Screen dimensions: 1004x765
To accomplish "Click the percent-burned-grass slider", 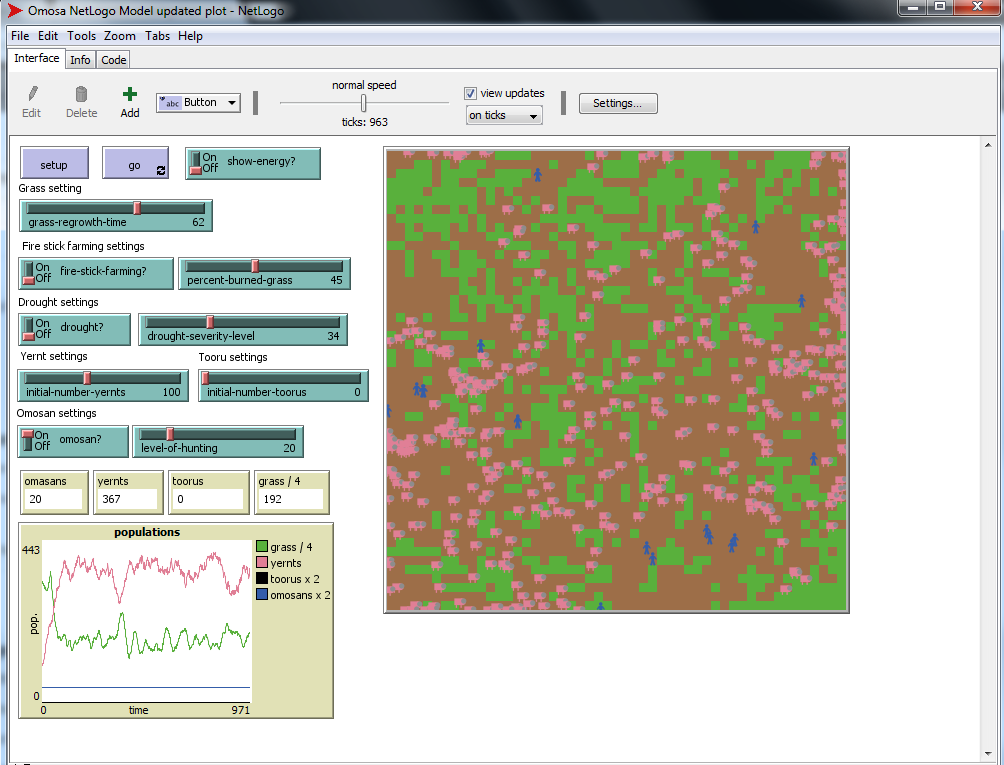I will point(264,273).
